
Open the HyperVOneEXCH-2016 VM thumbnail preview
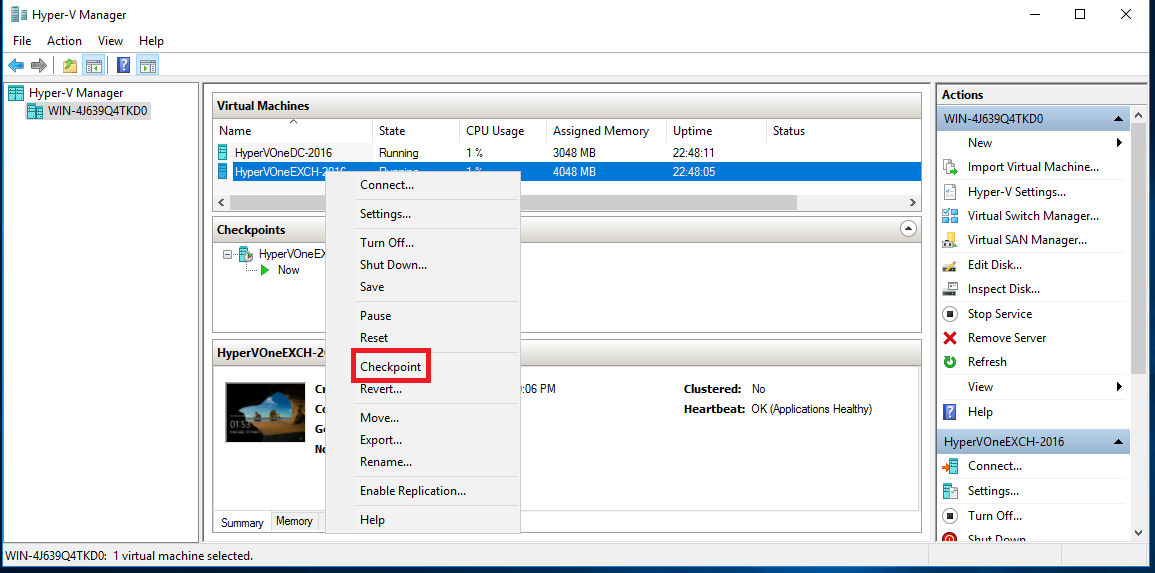[265, 412]
